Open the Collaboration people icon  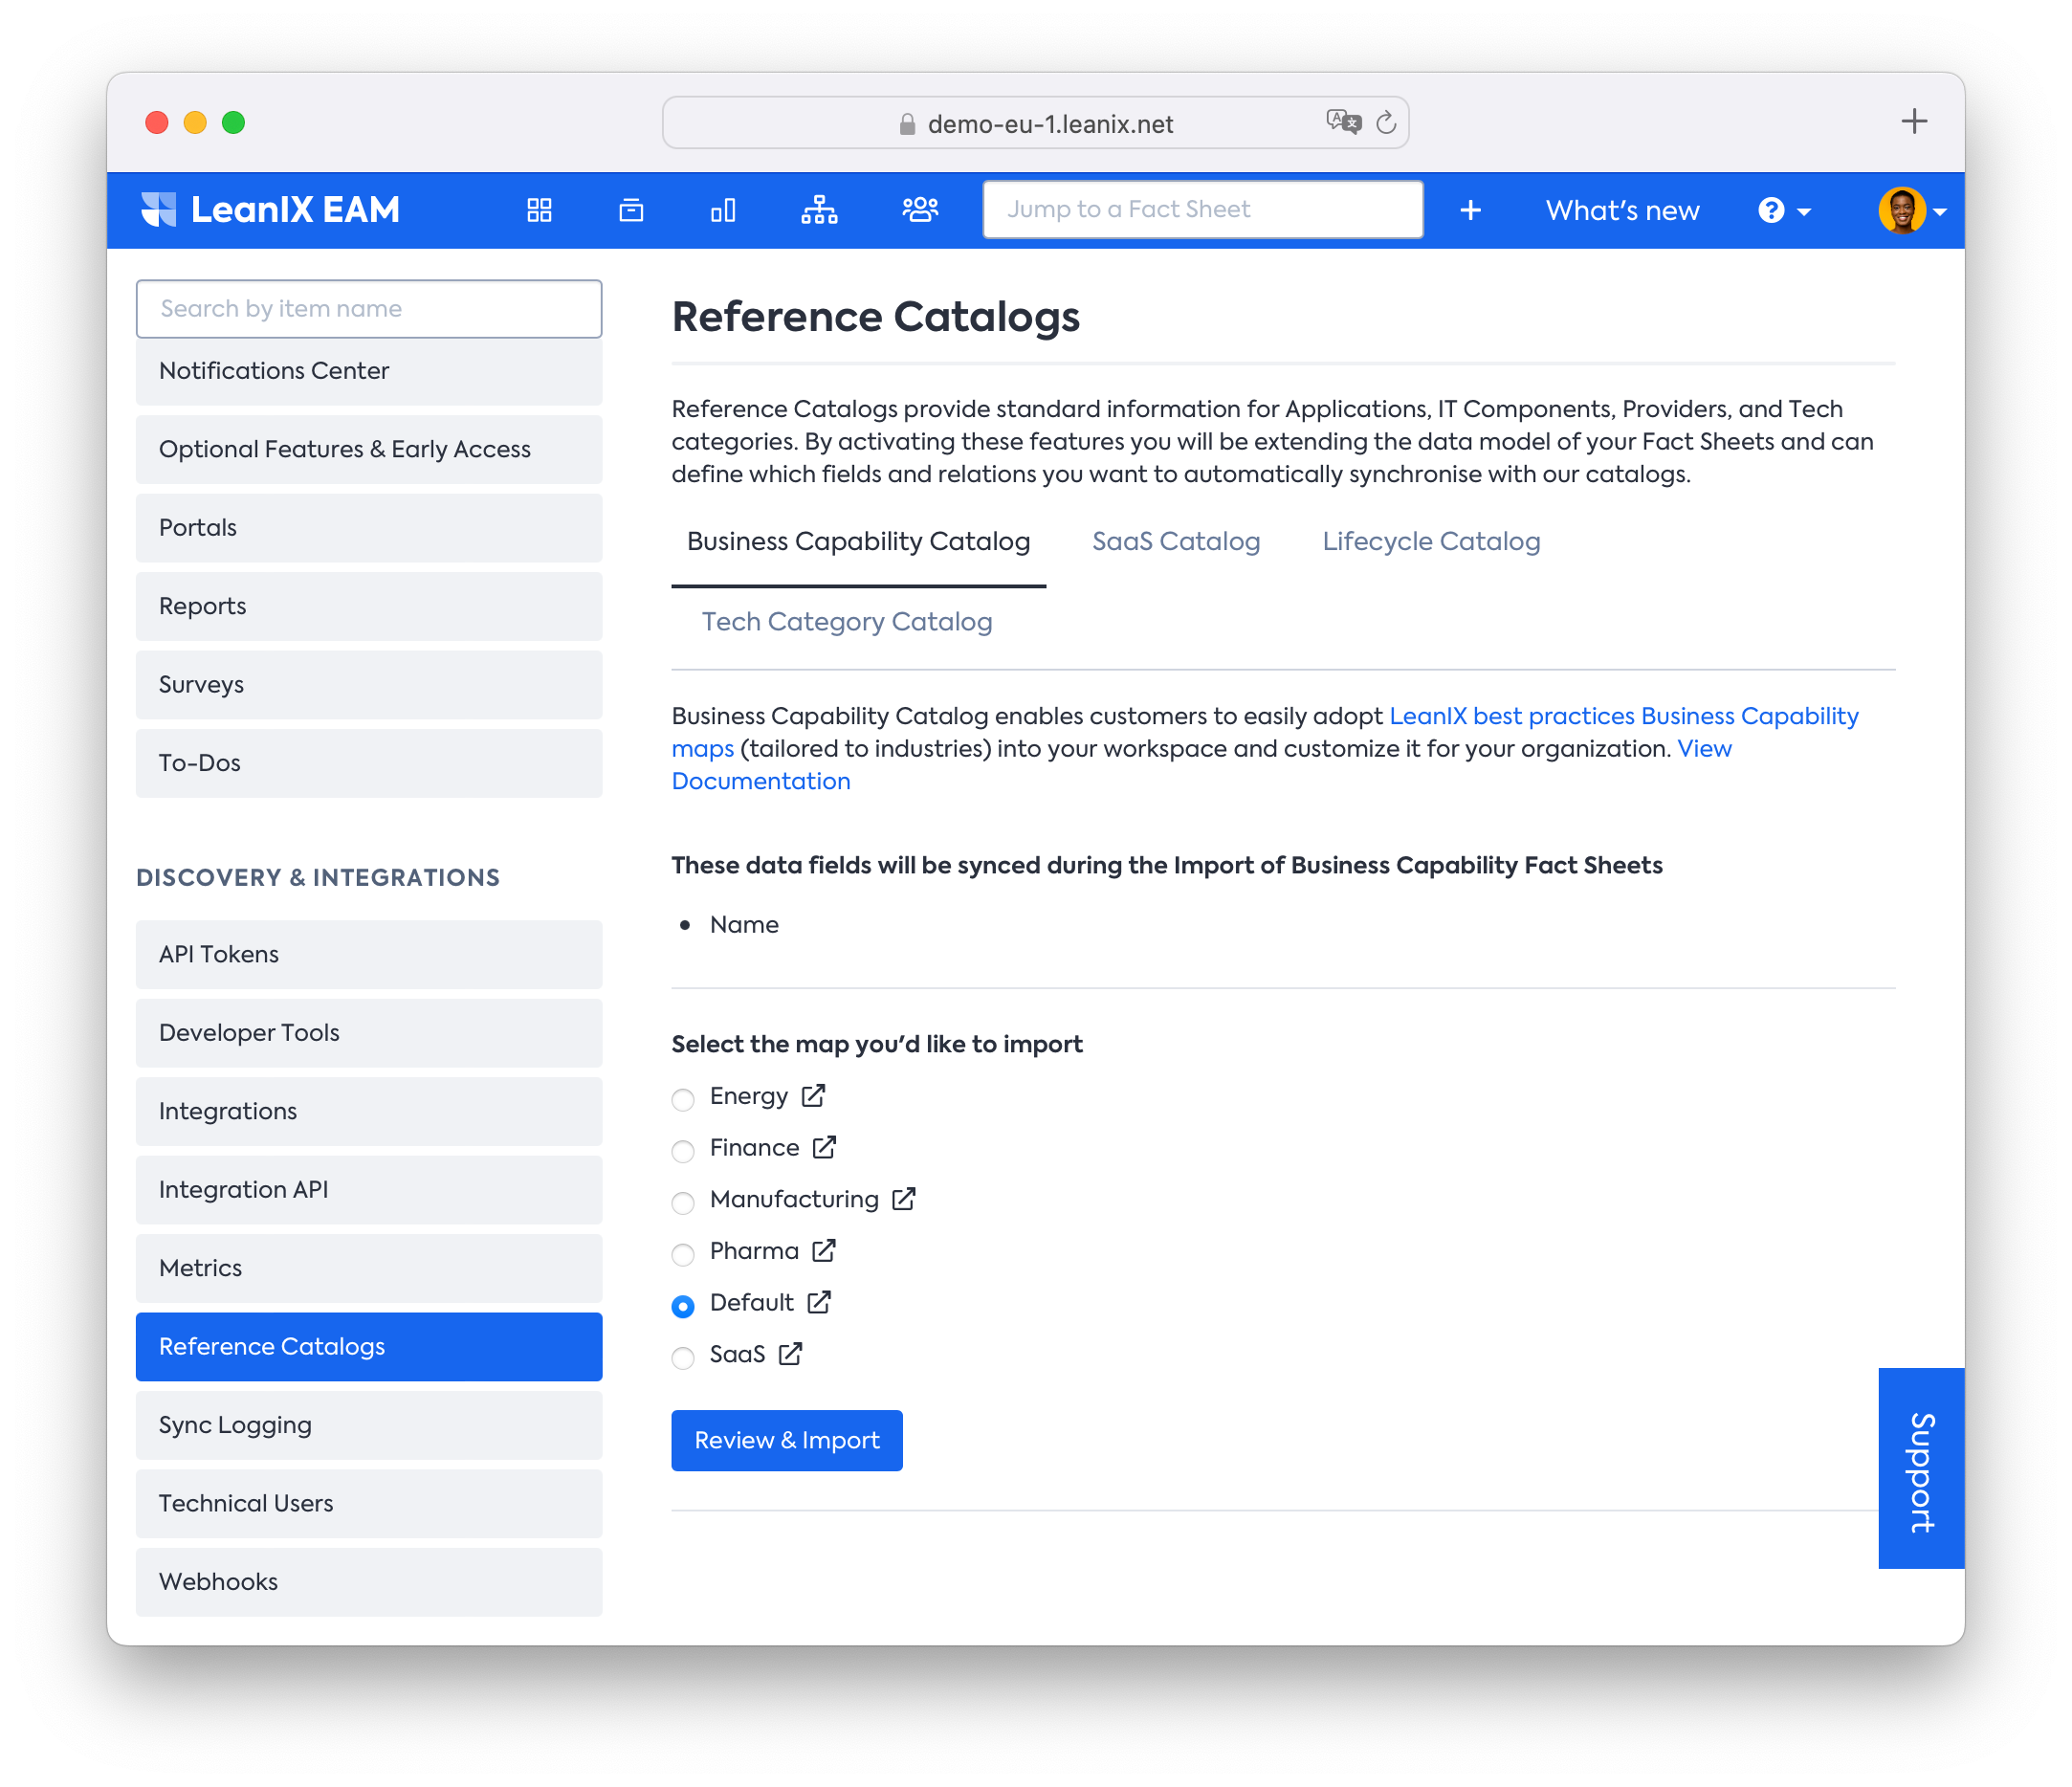(x=920, y=210)
